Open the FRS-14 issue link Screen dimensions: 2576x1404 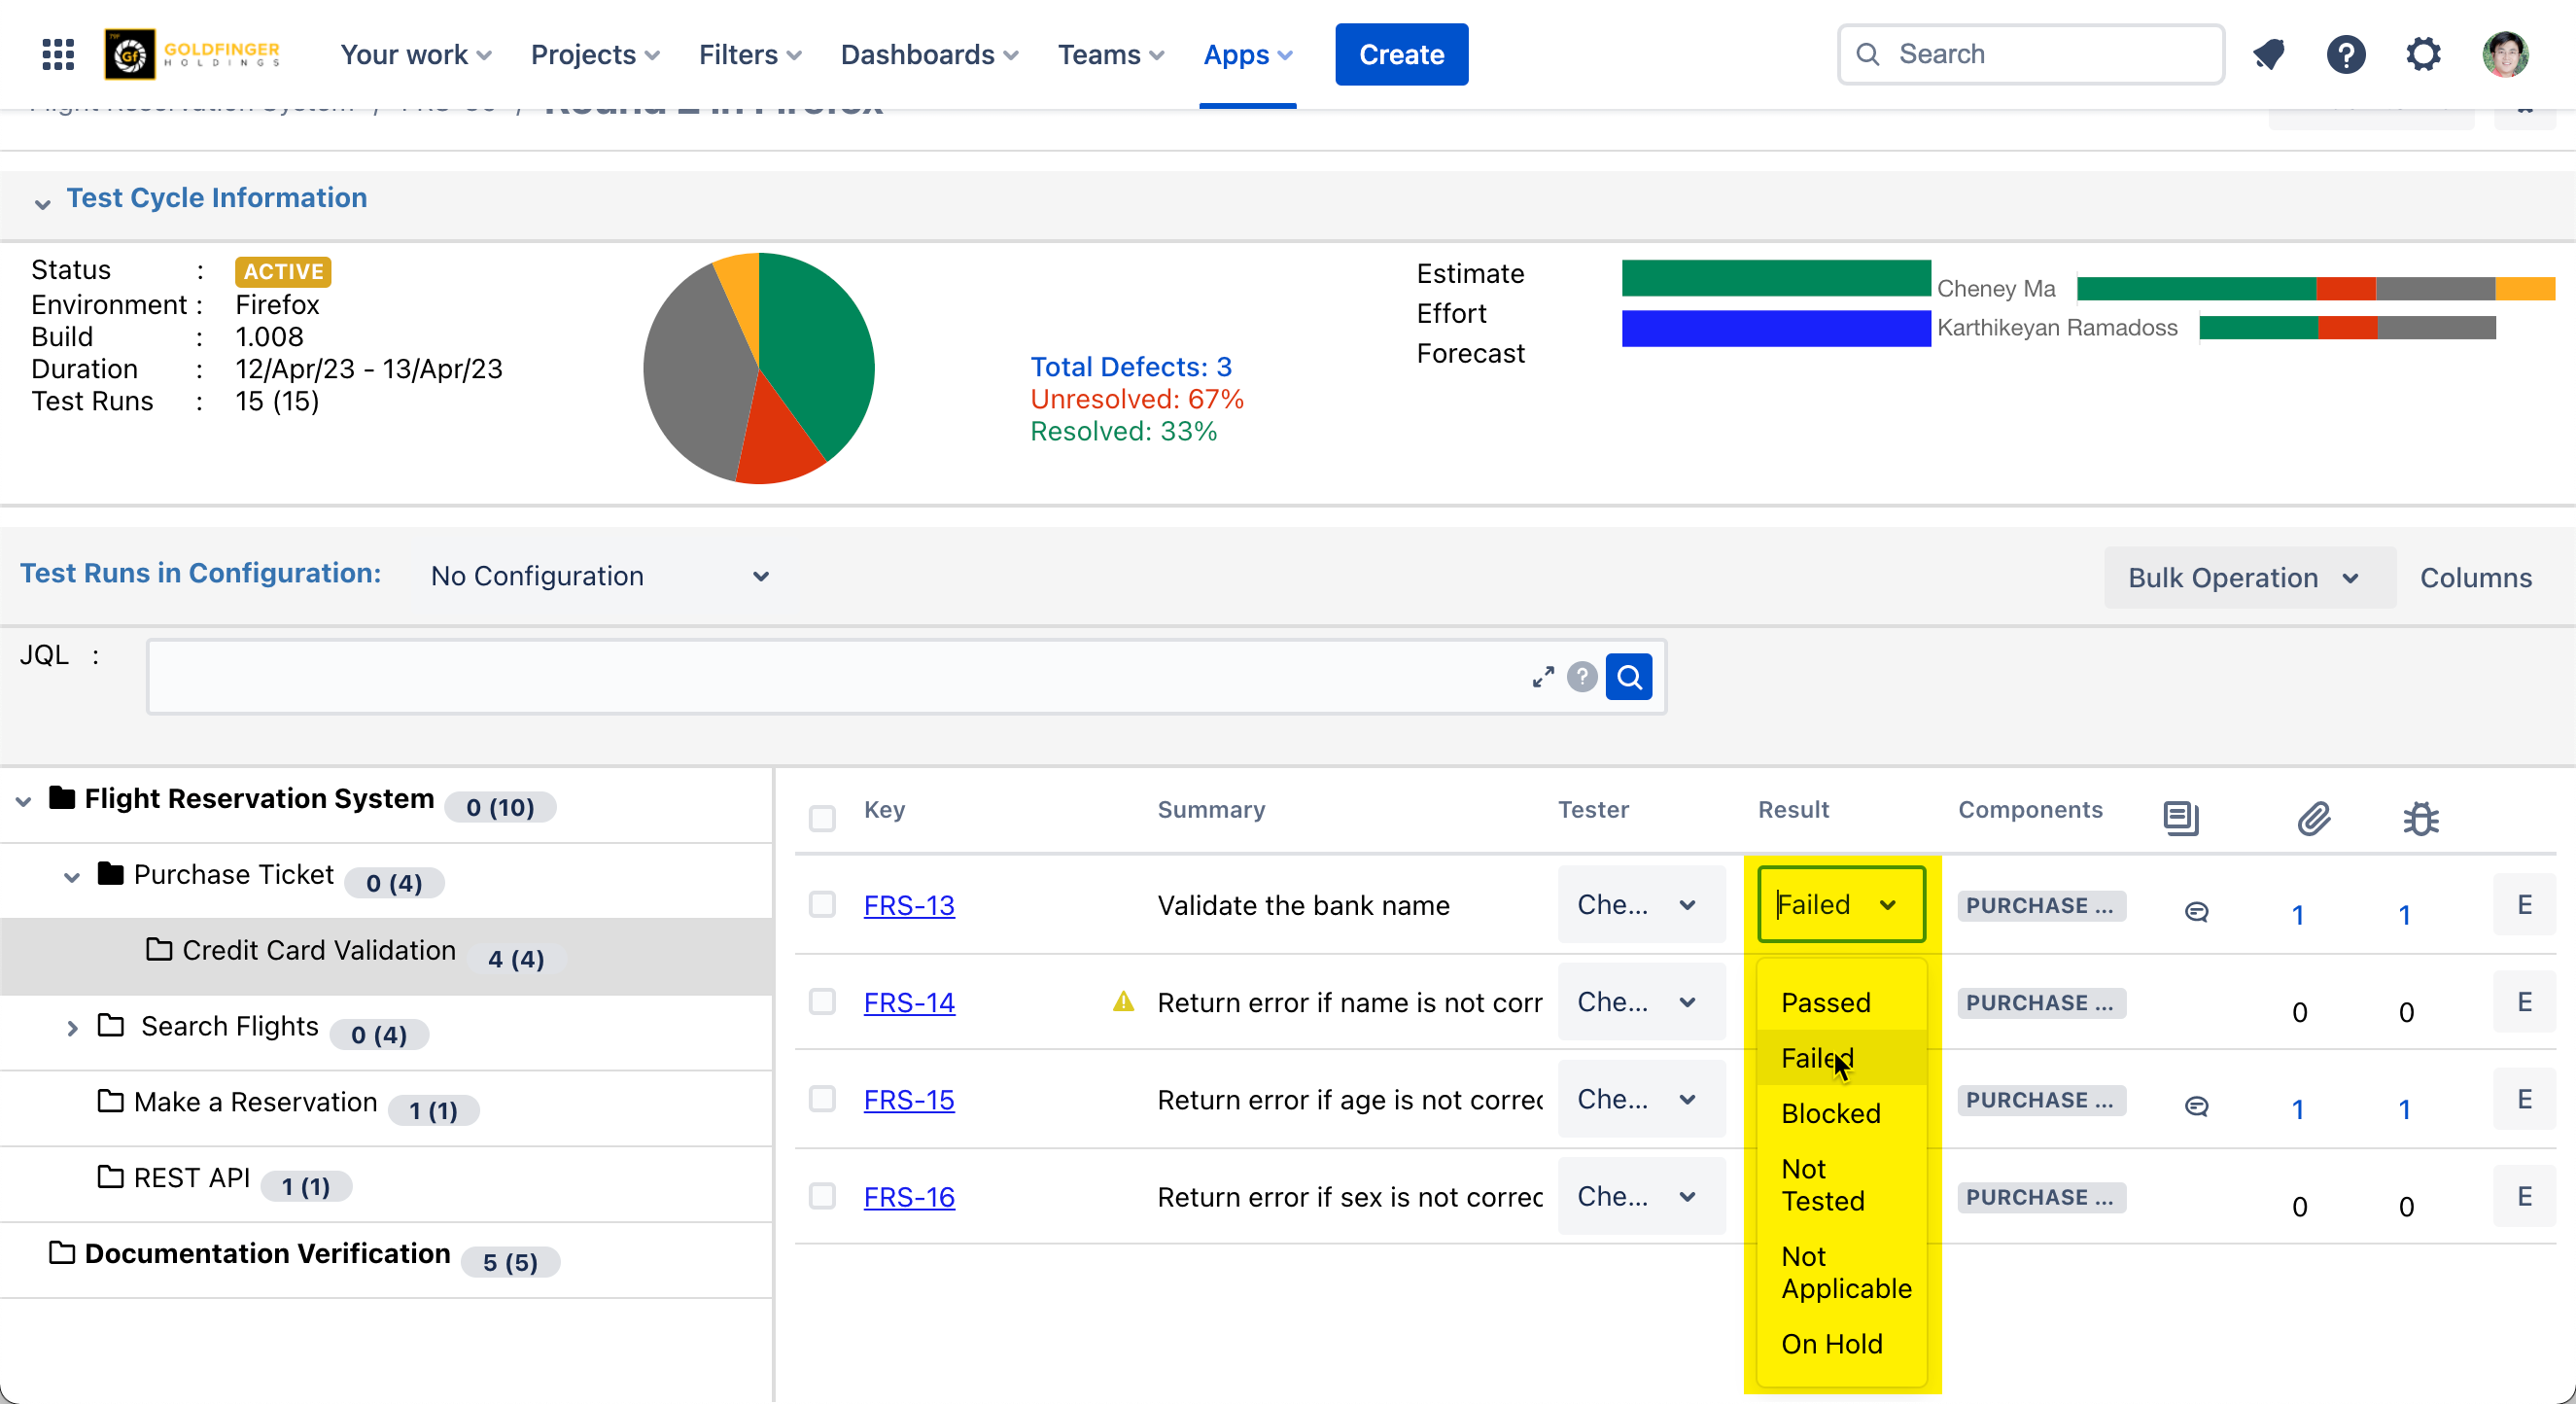(908, 1002)
